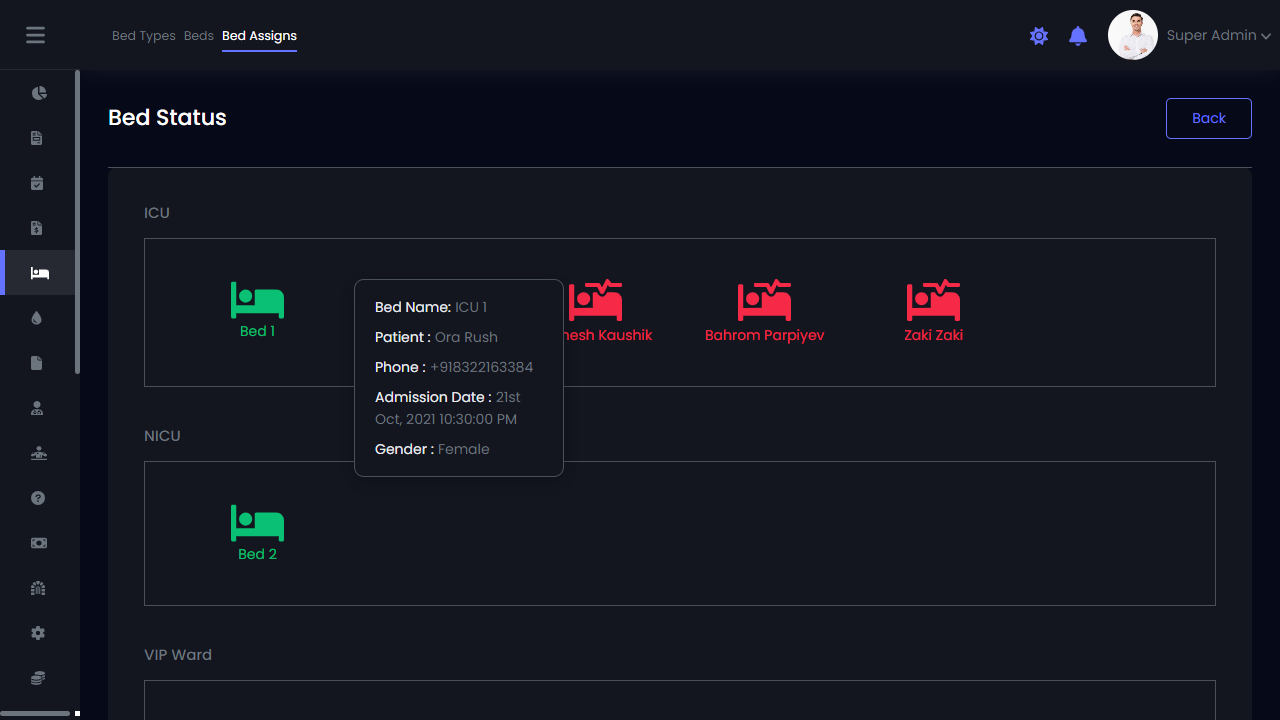The height and width of the screenshot is (720, 1280).
Task: Open the settings gear sidebar icon
Action: (x=38, y=633)
